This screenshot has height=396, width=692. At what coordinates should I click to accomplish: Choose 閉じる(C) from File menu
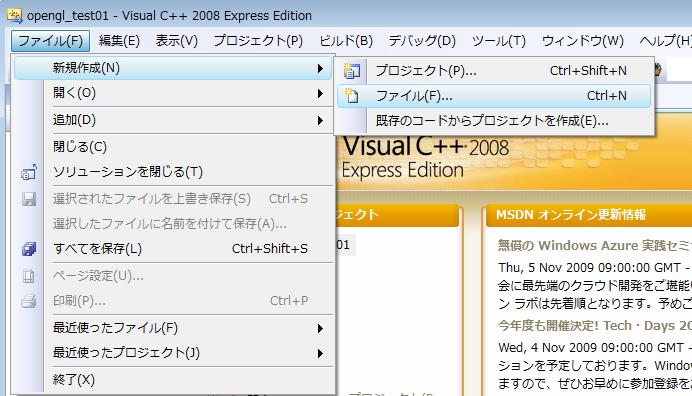173,147
